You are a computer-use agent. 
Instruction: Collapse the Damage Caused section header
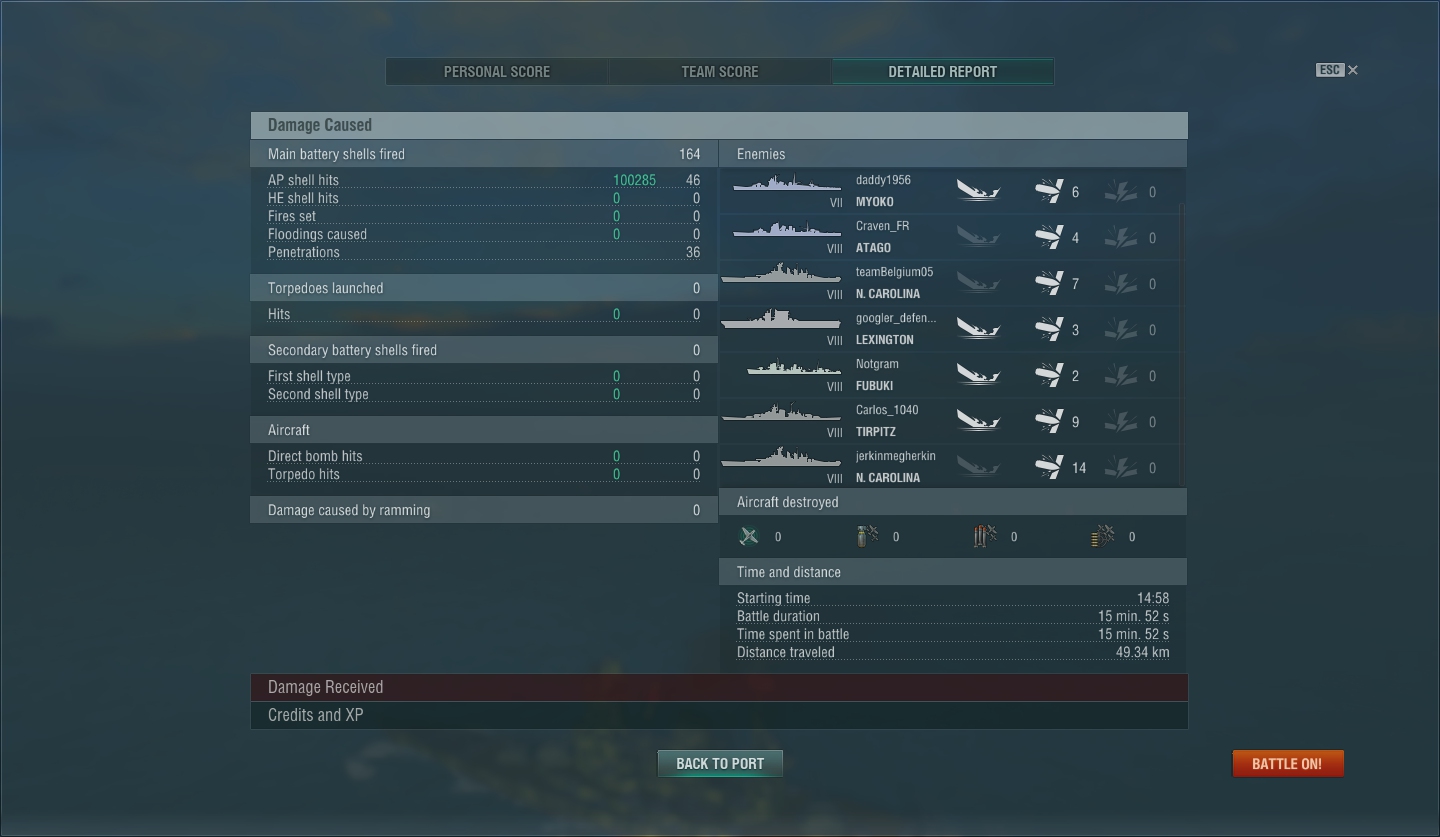719,125
